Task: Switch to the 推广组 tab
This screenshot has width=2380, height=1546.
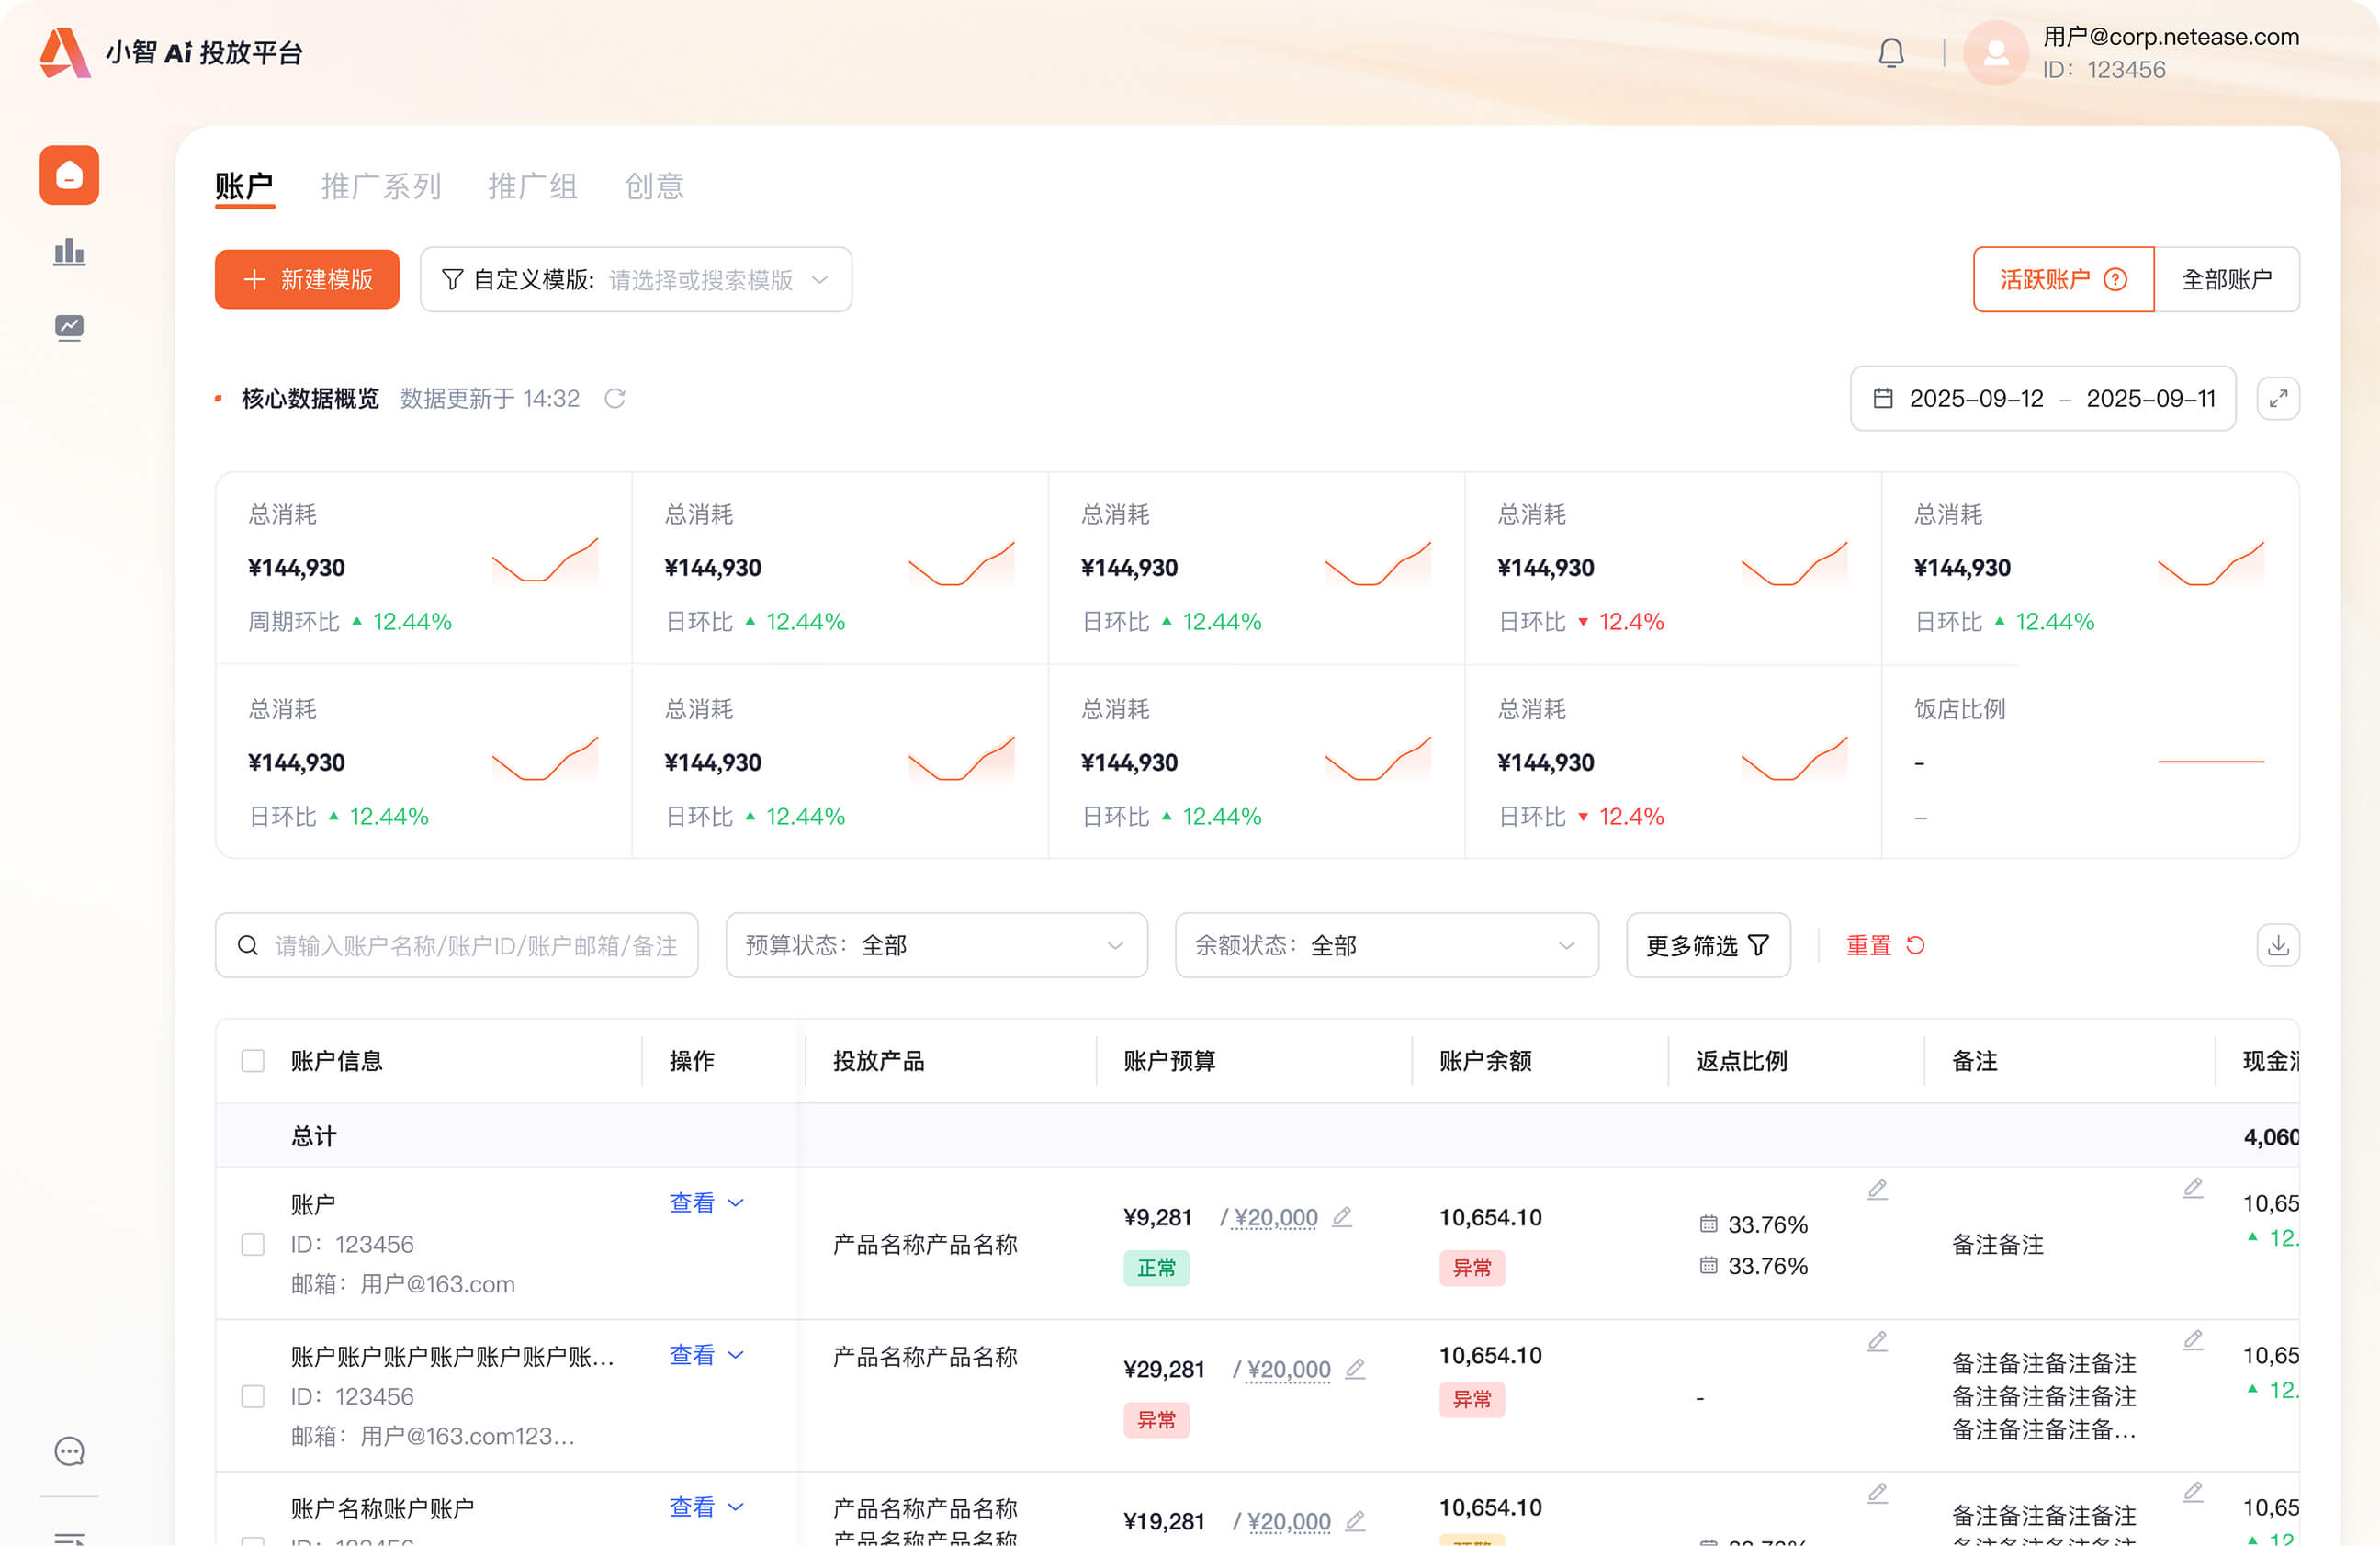Action: click(533, 187)
